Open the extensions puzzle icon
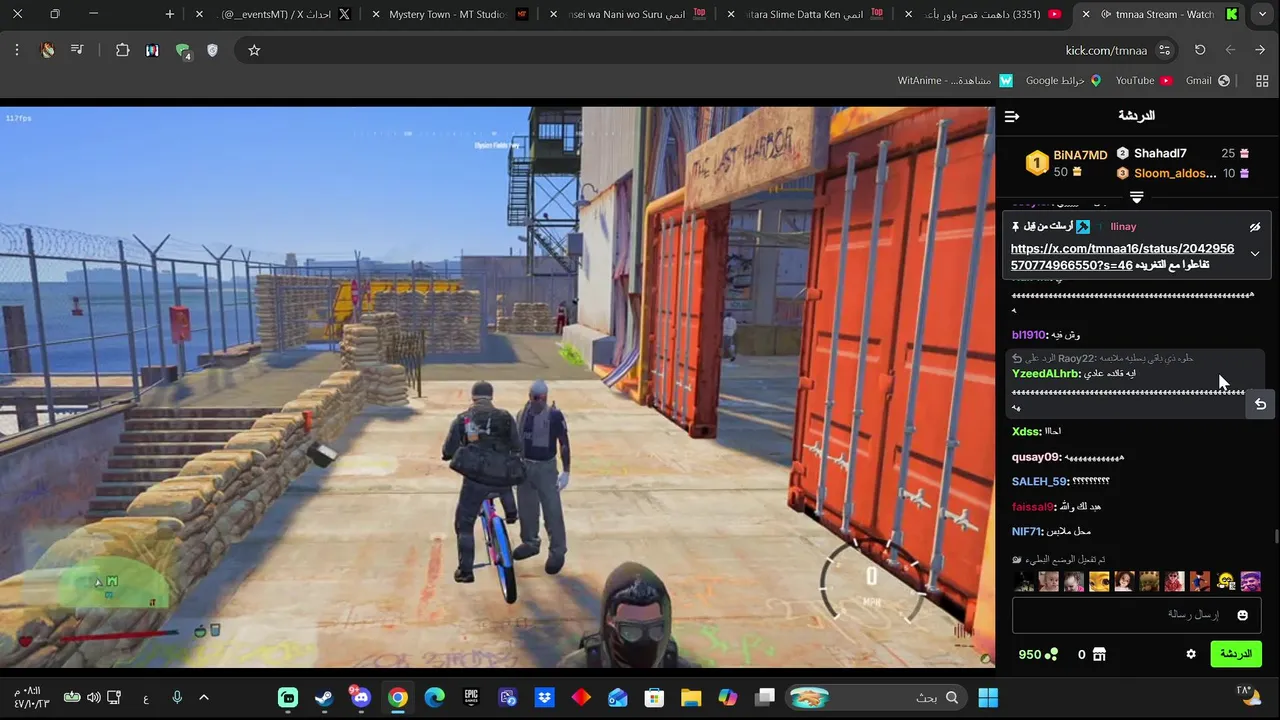Image resolution: width=1280 pixels, height=720 pixels. pyautogui.click(x=123, y=50)
